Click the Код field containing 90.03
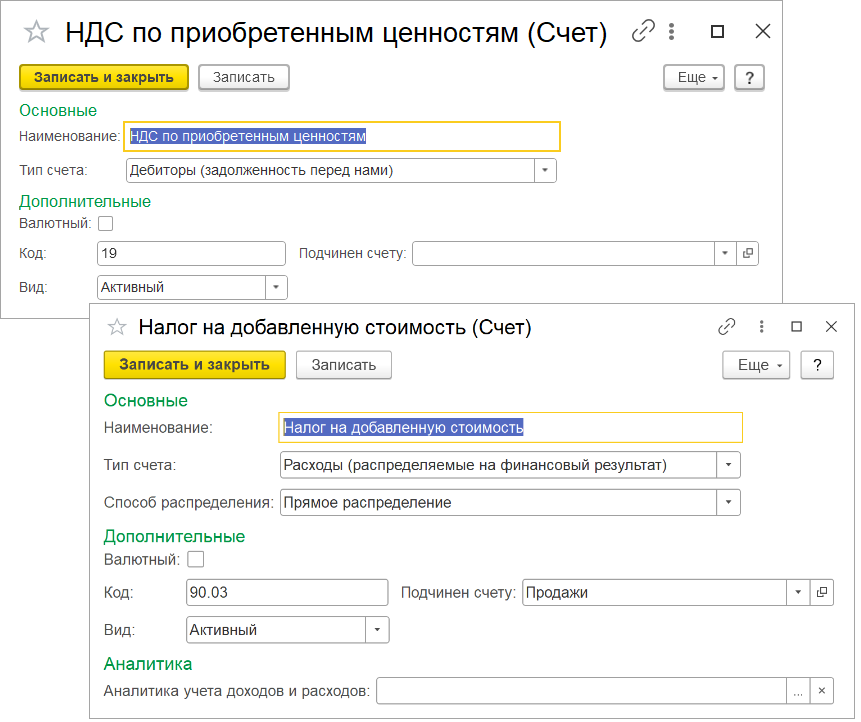The height and width of the screenshot is (722, 861). pos(286,593)
